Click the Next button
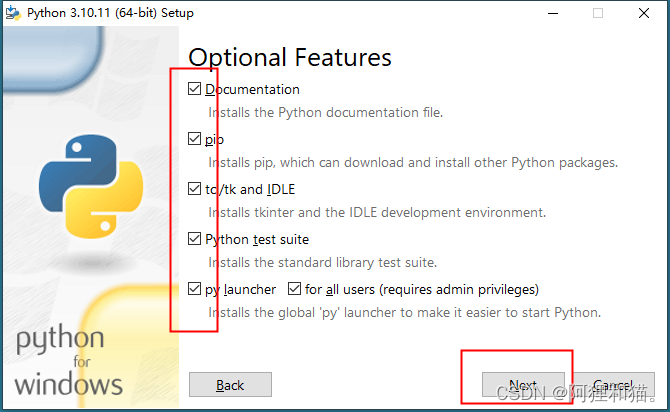Image resolution: width=670 pixels, height=412 pixels. 523,385
